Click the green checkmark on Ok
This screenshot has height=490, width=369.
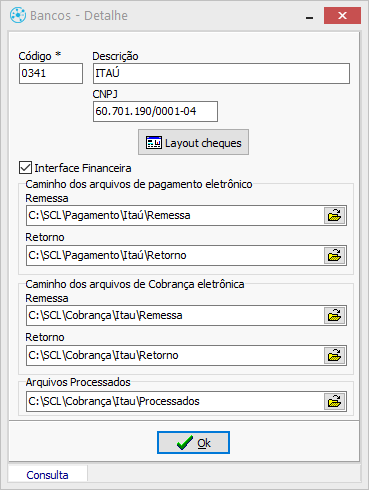[185, 443]
